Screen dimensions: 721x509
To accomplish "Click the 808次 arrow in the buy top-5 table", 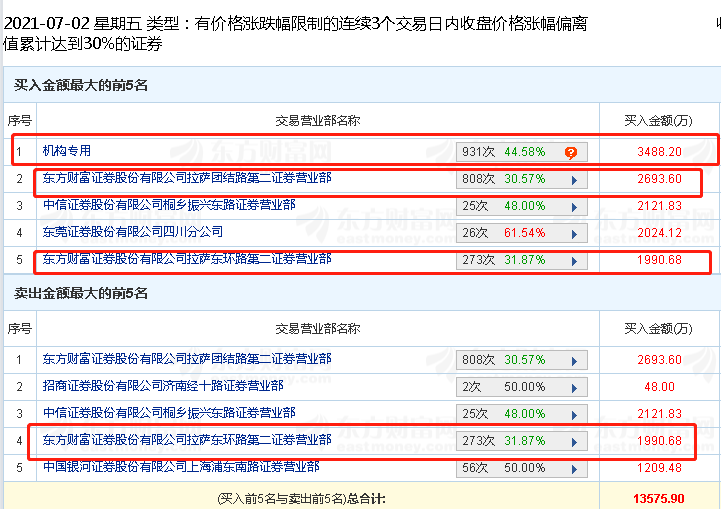I will pyautogui.click(x=574, y=180).
